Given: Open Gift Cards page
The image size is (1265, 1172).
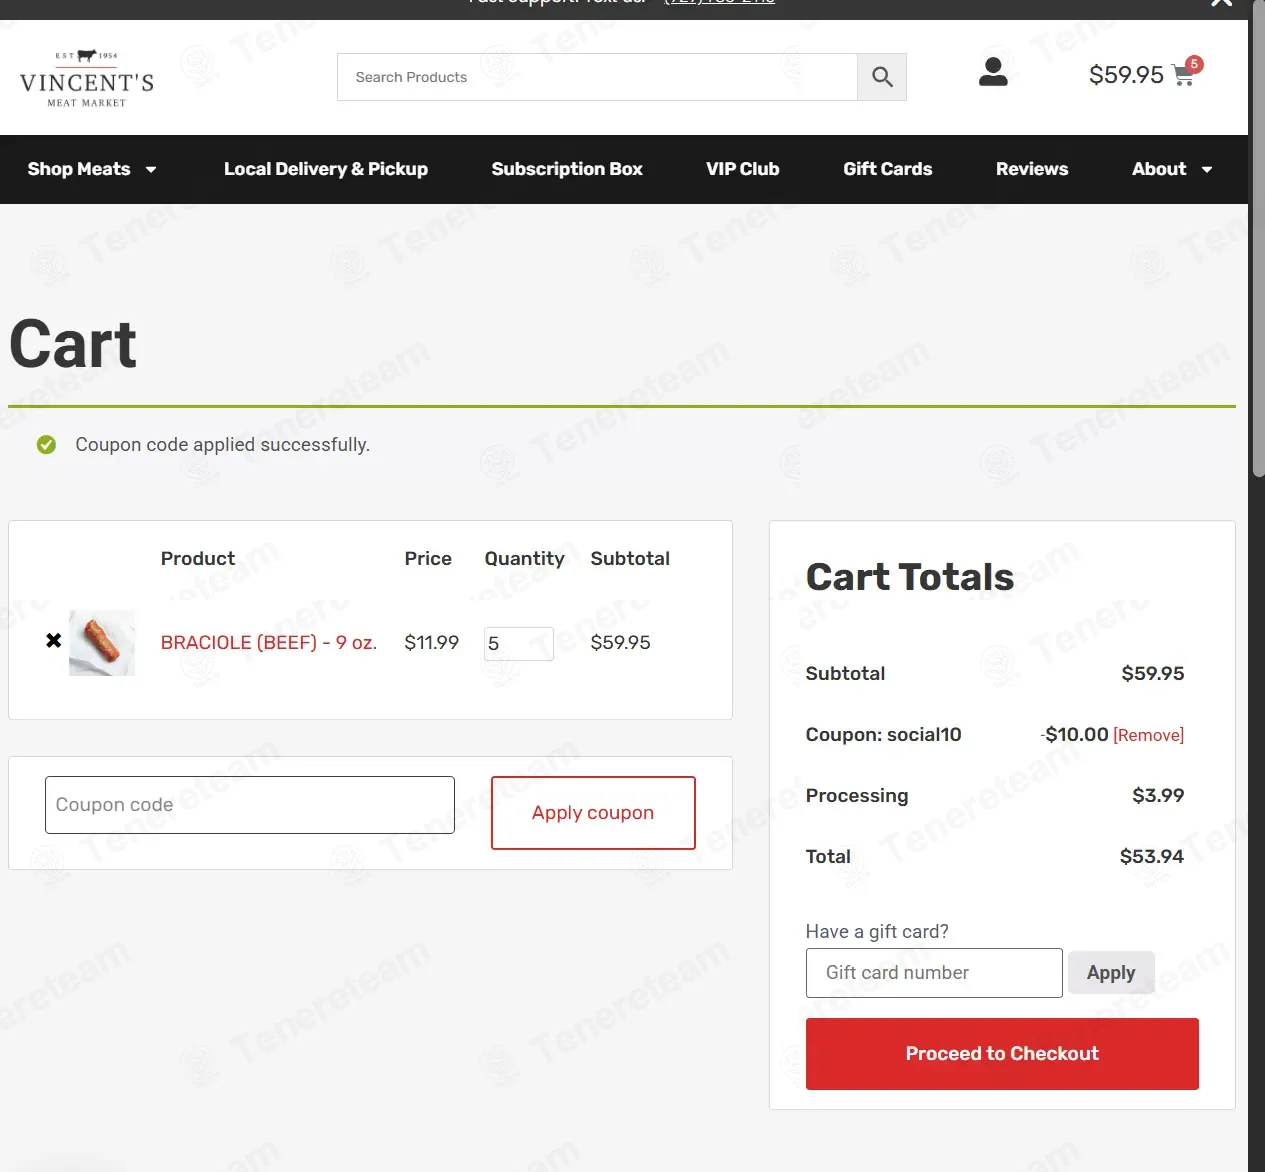Looking at the screenshot, I should pos(888,169).
